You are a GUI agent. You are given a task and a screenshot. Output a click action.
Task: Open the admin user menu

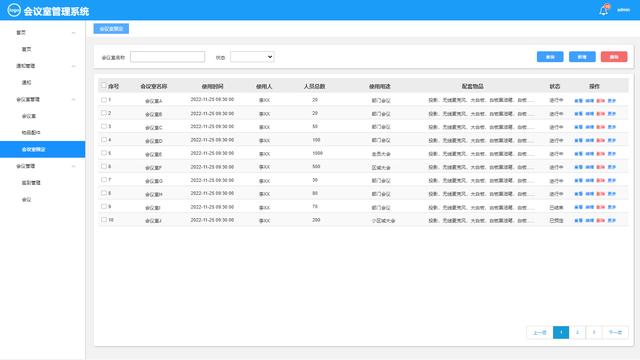point(623,10)
